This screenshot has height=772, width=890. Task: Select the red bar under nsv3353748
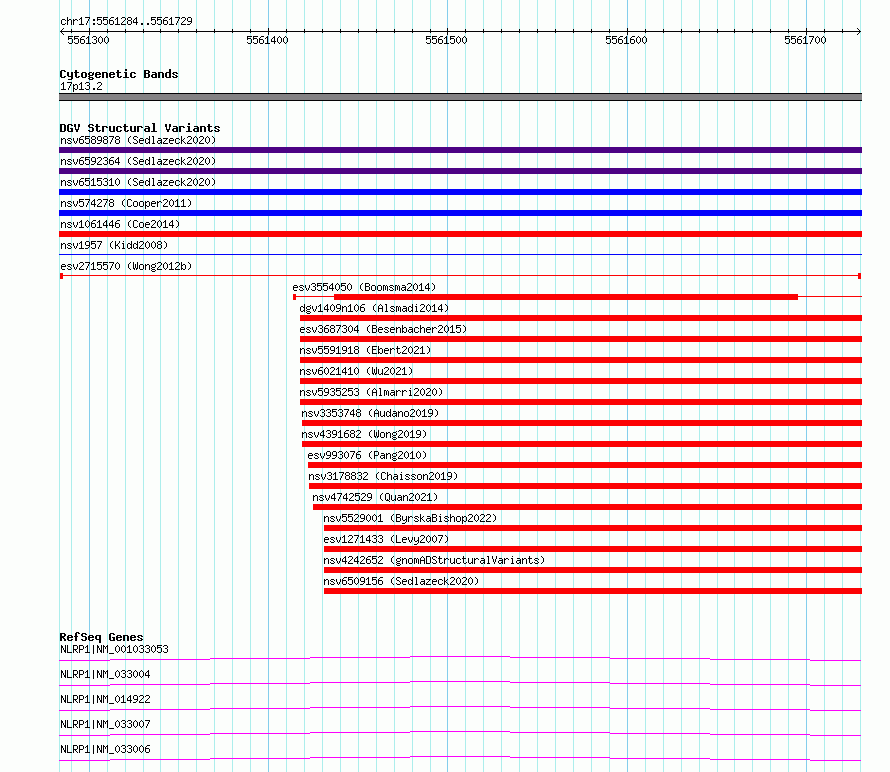[582, 423]
